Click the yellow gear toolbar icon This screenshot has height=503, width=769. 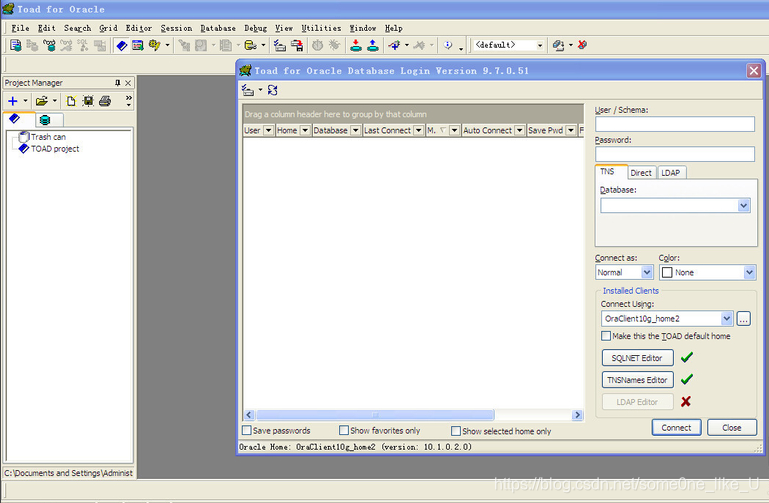tap(154, 45)
